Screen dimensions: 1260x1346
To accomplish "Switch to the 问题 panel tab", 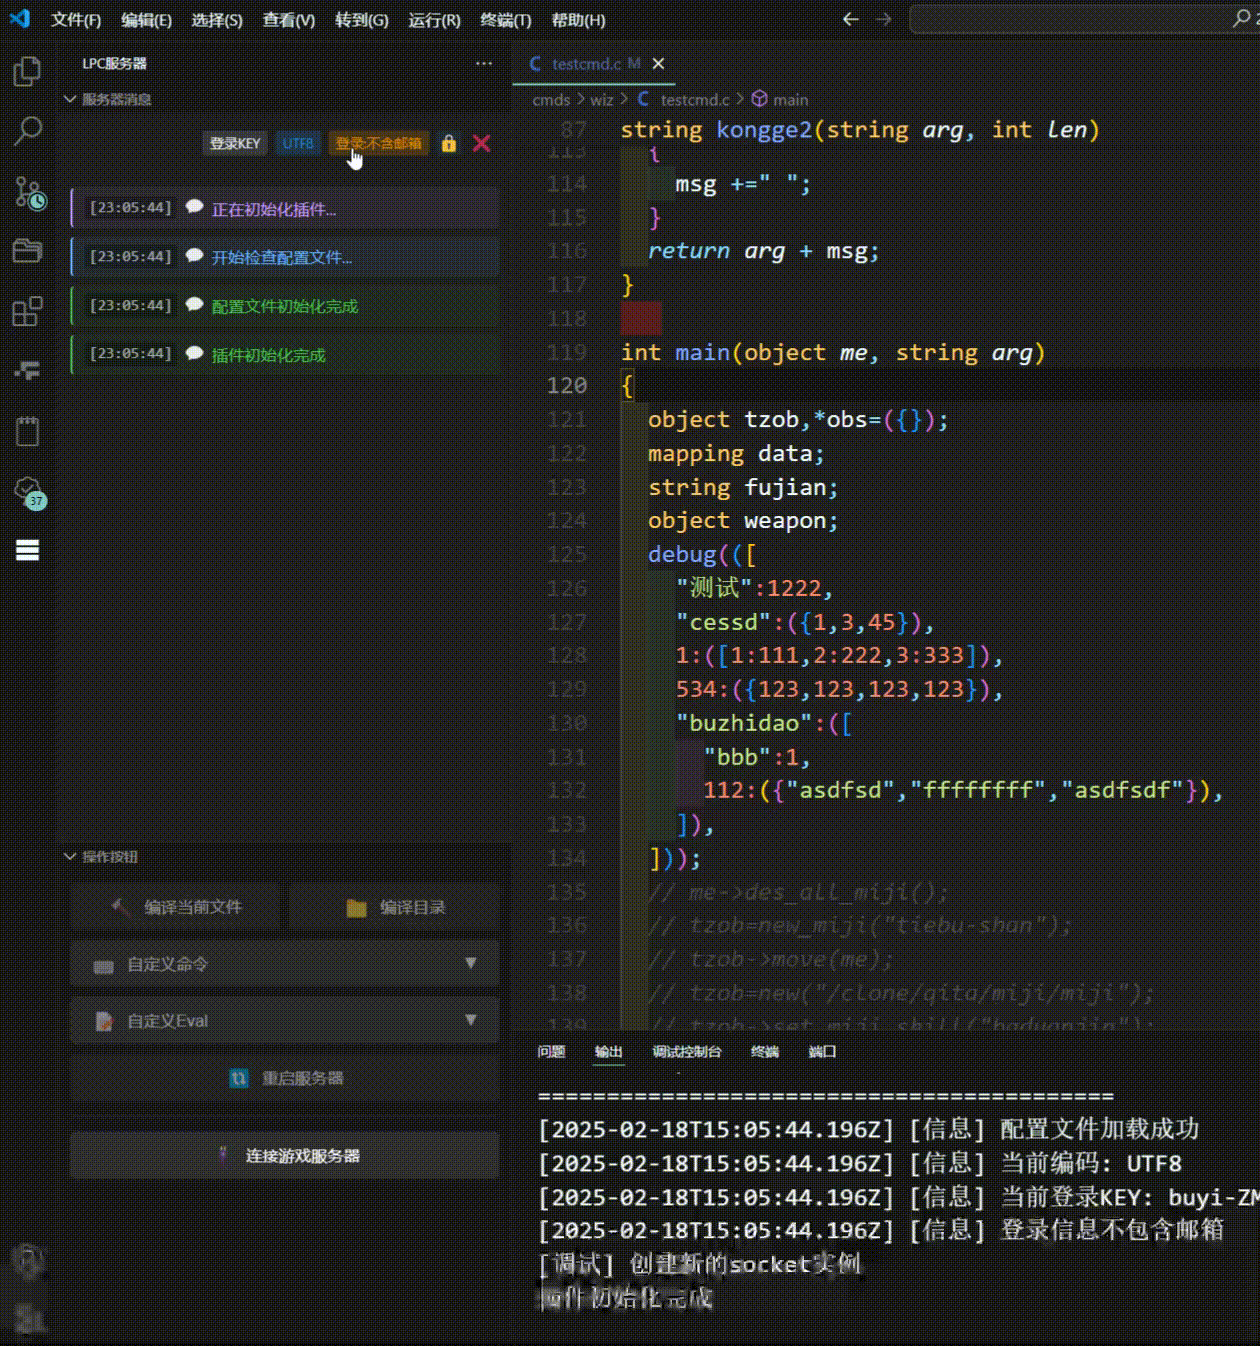I will (x=551, y=1051).
